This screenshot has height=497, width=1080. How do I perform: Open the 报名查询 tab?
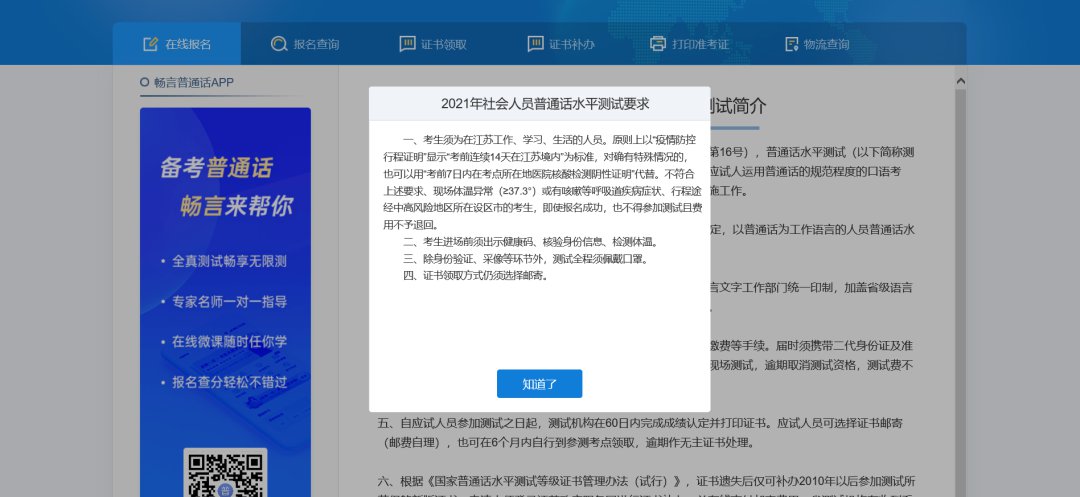[x=316, y=44]
